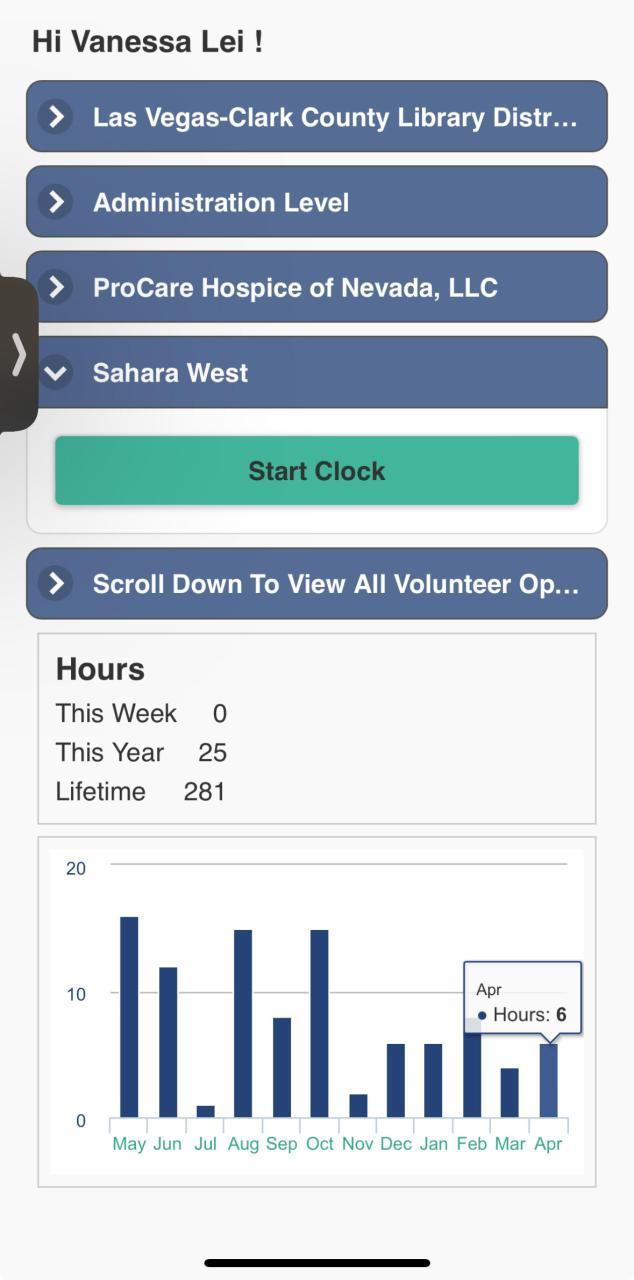The width and height of the screenshot is (634, 1280).
Task: Tap the tiny July chart bar
Action: pos(205,1111)
